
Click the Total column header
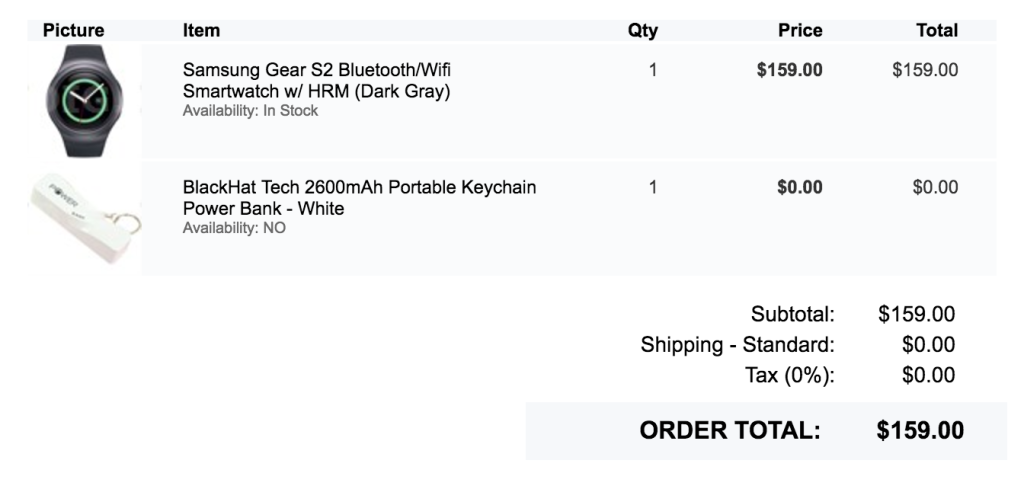[x=937, y=31]
